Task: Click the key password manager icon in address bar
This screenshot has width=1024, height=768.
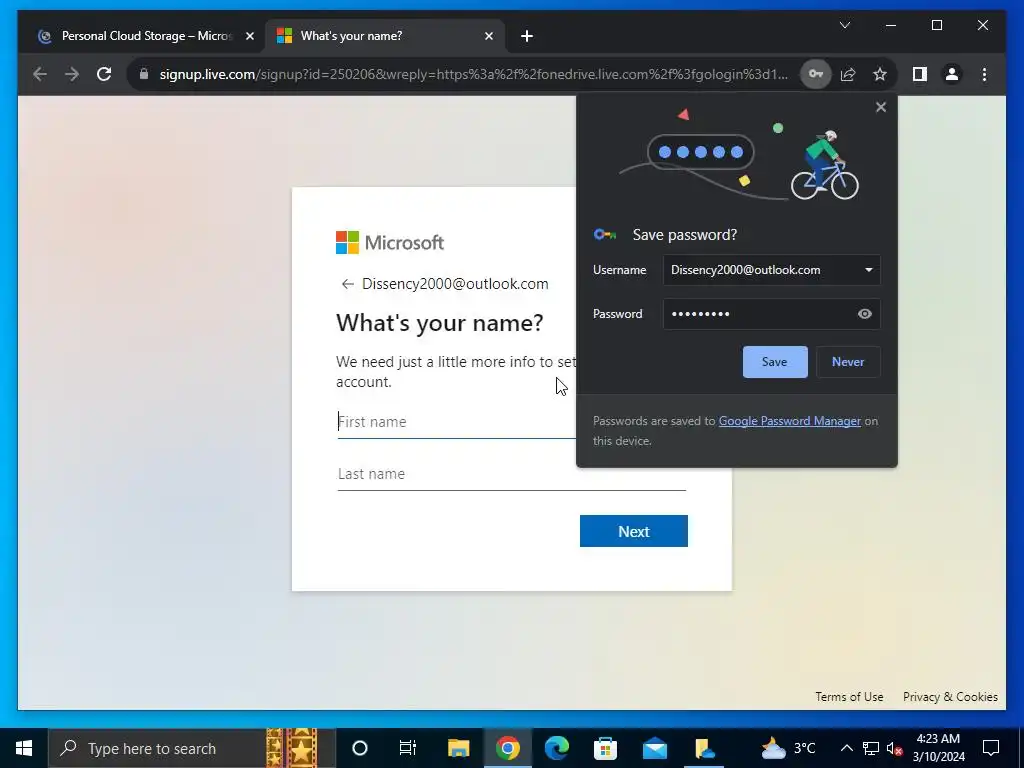Action: (816, 74)
